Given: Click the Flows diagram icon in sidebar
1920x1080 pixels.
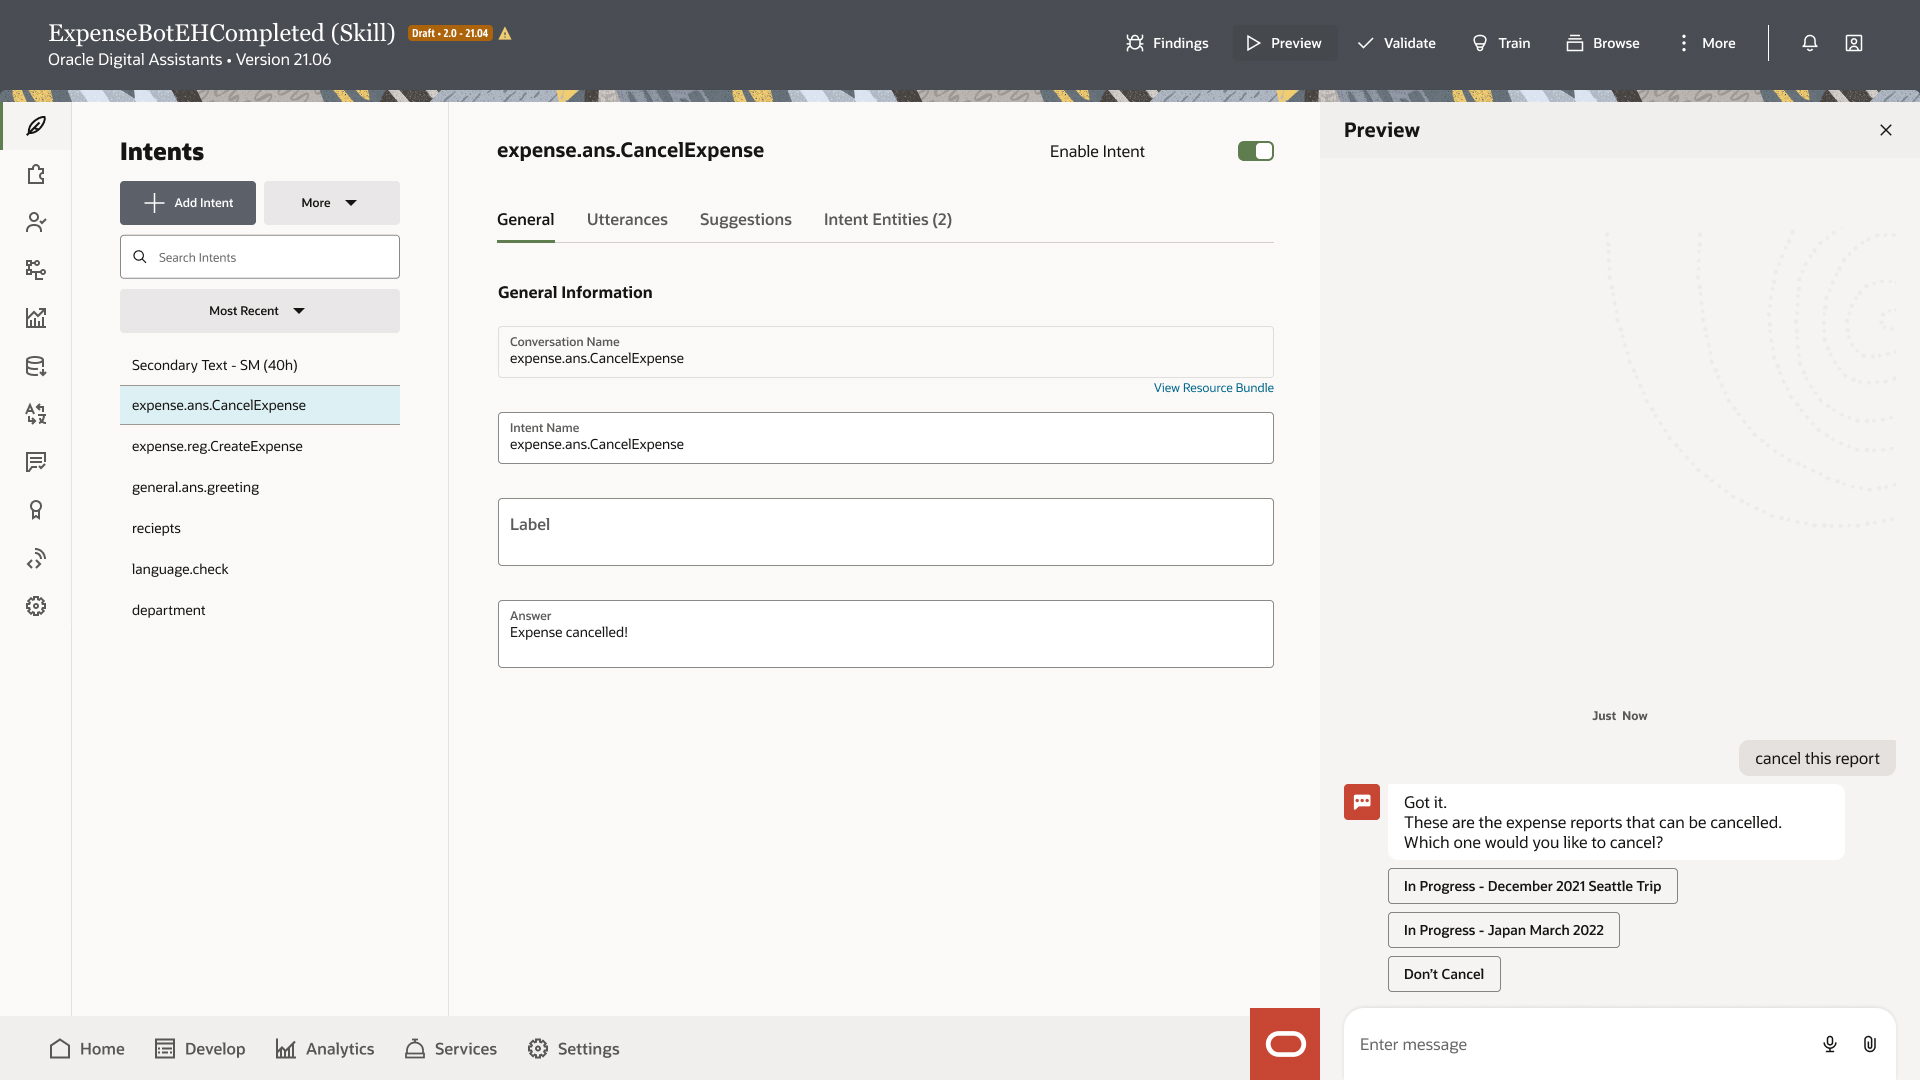Looking at the screenshot, I should (36, 270).
